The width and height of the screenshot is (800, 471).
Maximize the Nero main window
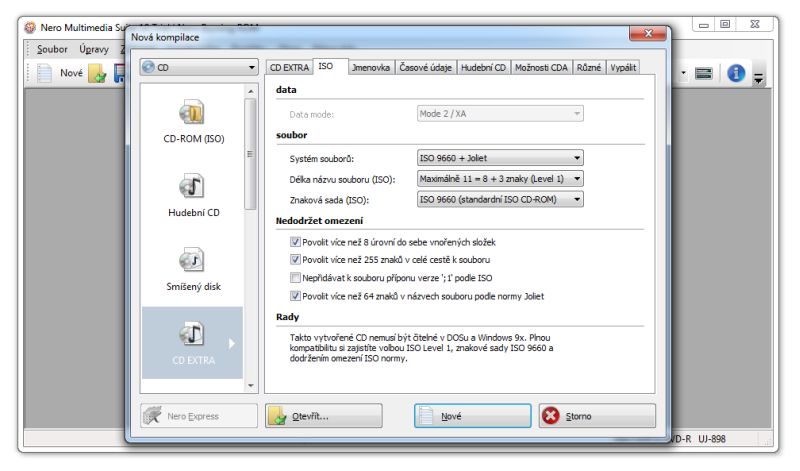click(725, 24)
